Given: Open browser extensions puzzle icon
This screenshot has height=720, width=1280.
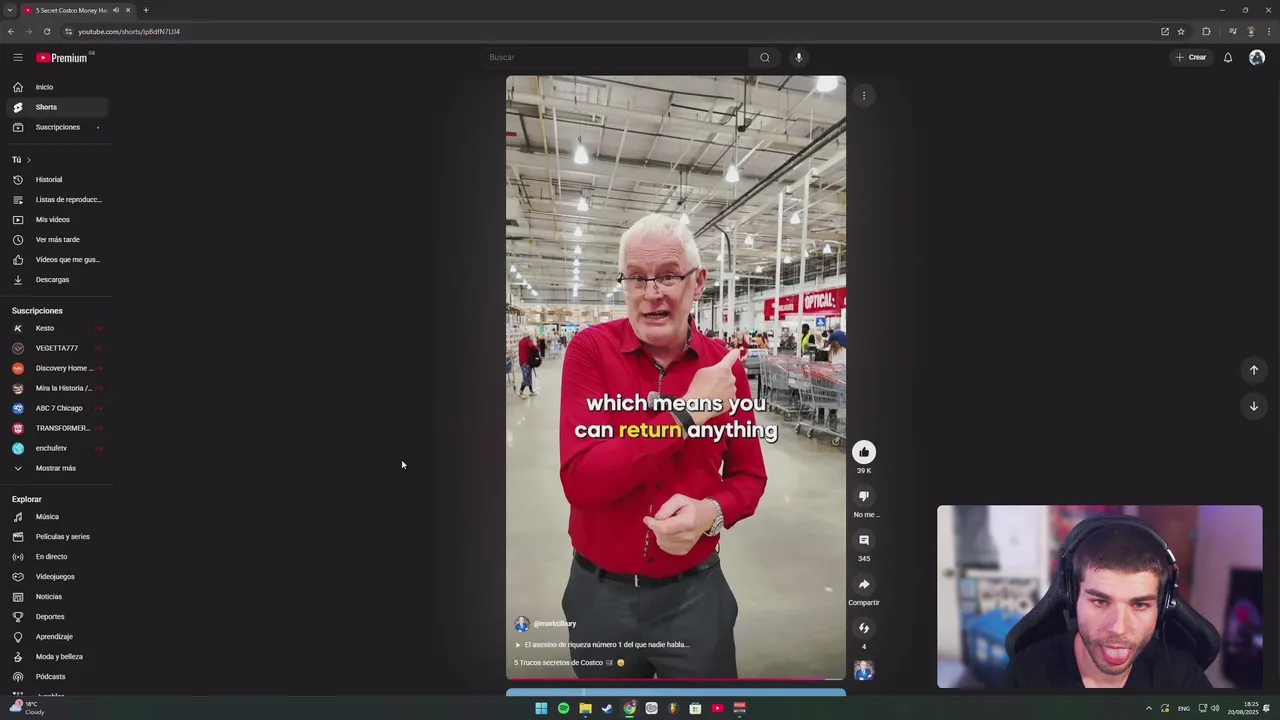Looking at the screenshot, I should coord(1206,31).
